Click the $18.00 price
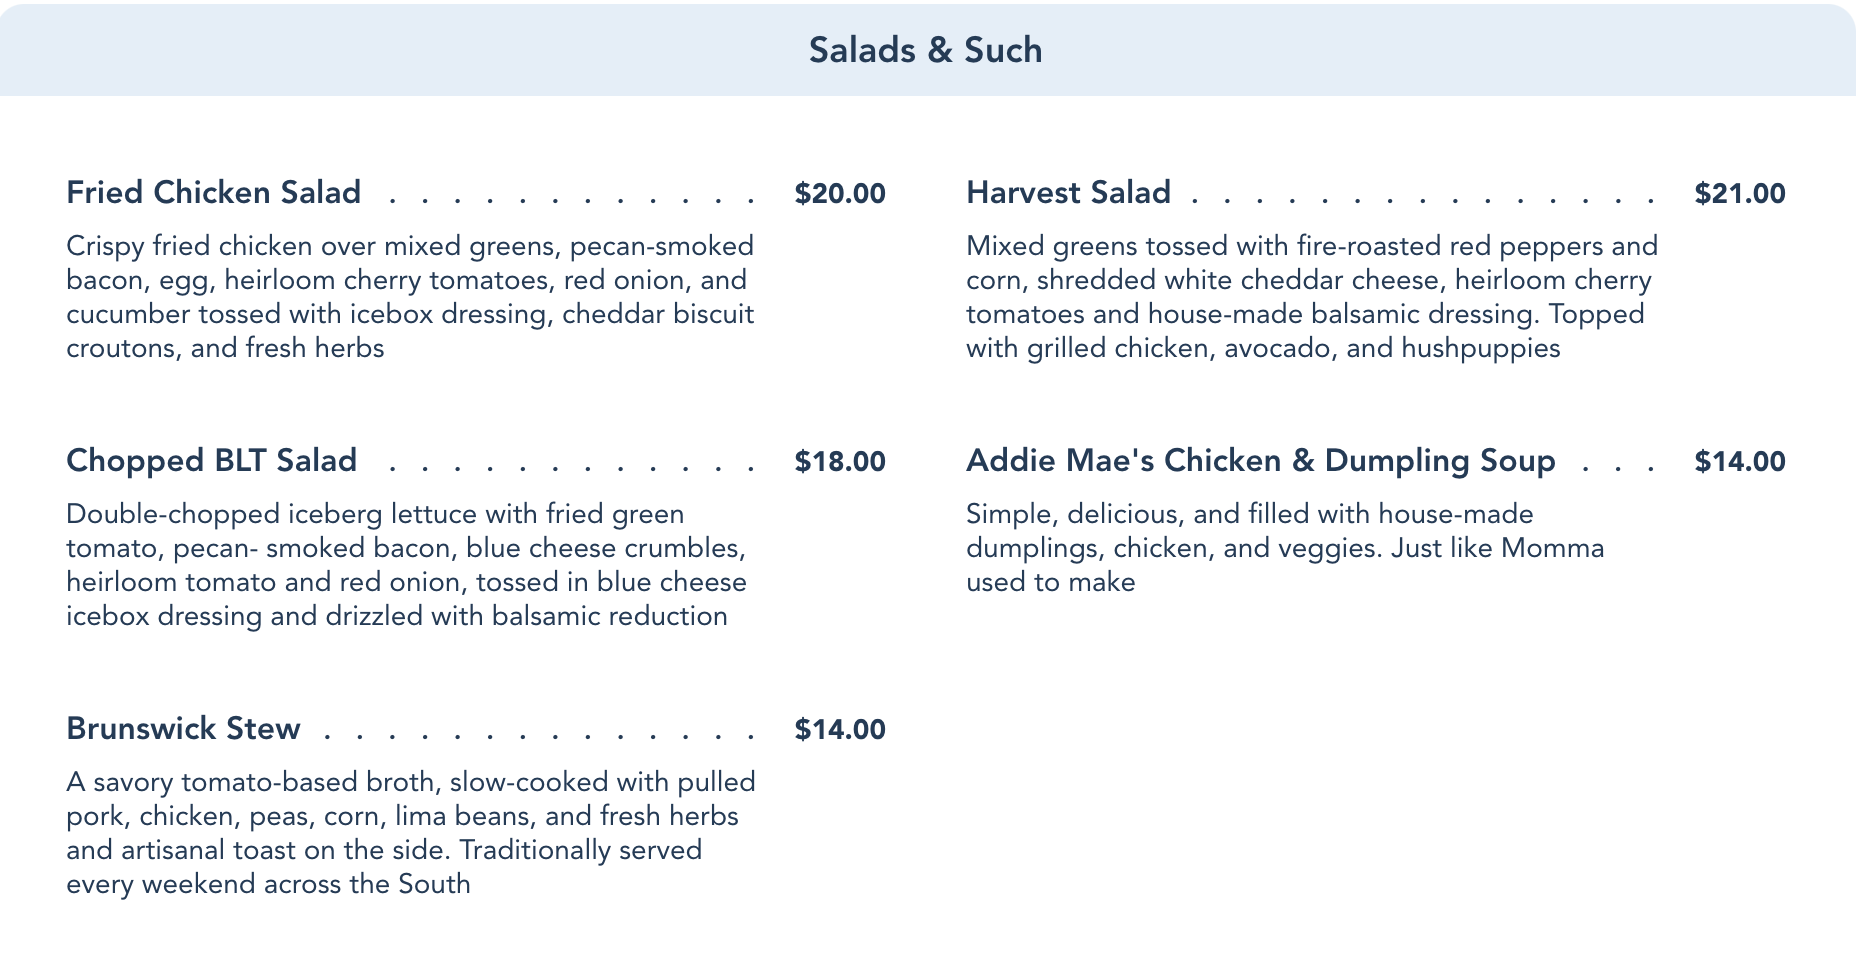1860x954 pixels. (840, 461)
